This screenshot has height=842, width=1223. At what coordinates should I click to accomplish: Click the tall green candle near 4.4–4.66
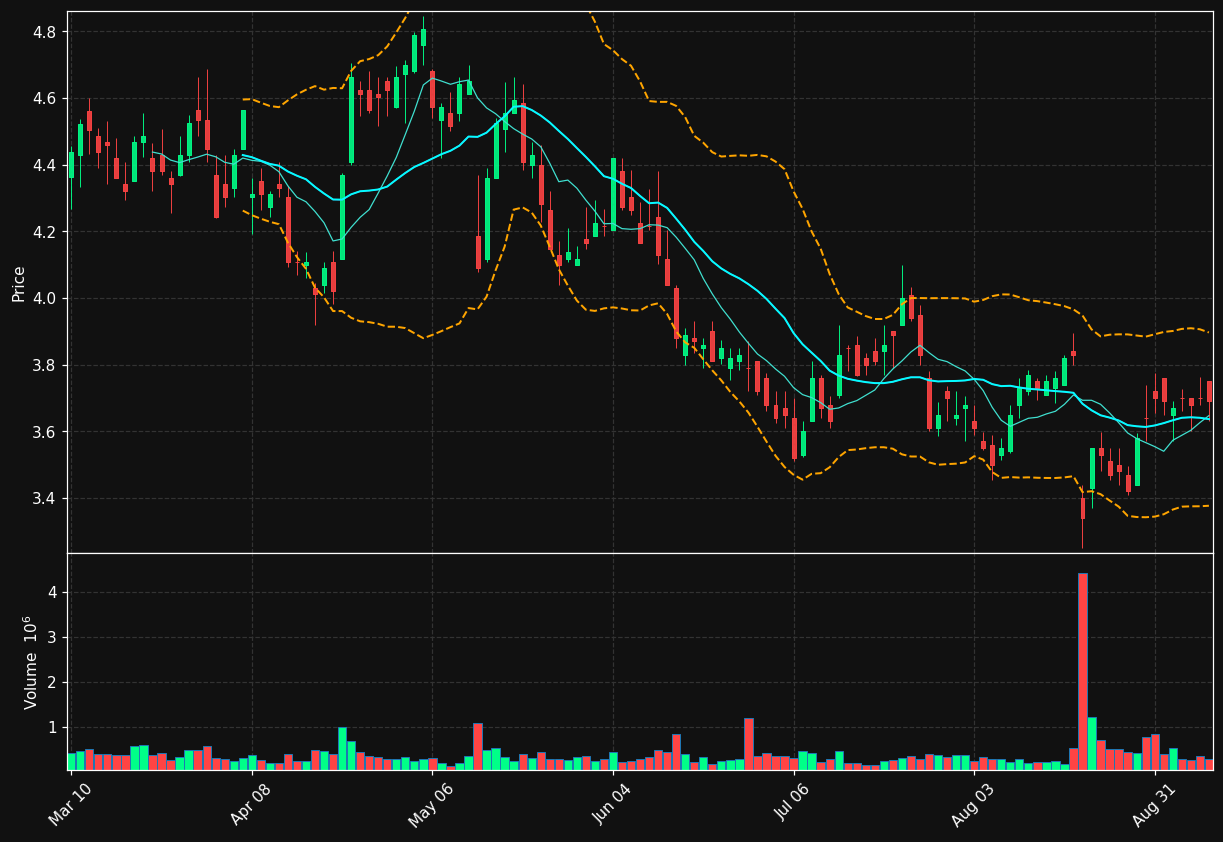click(351, 120)
